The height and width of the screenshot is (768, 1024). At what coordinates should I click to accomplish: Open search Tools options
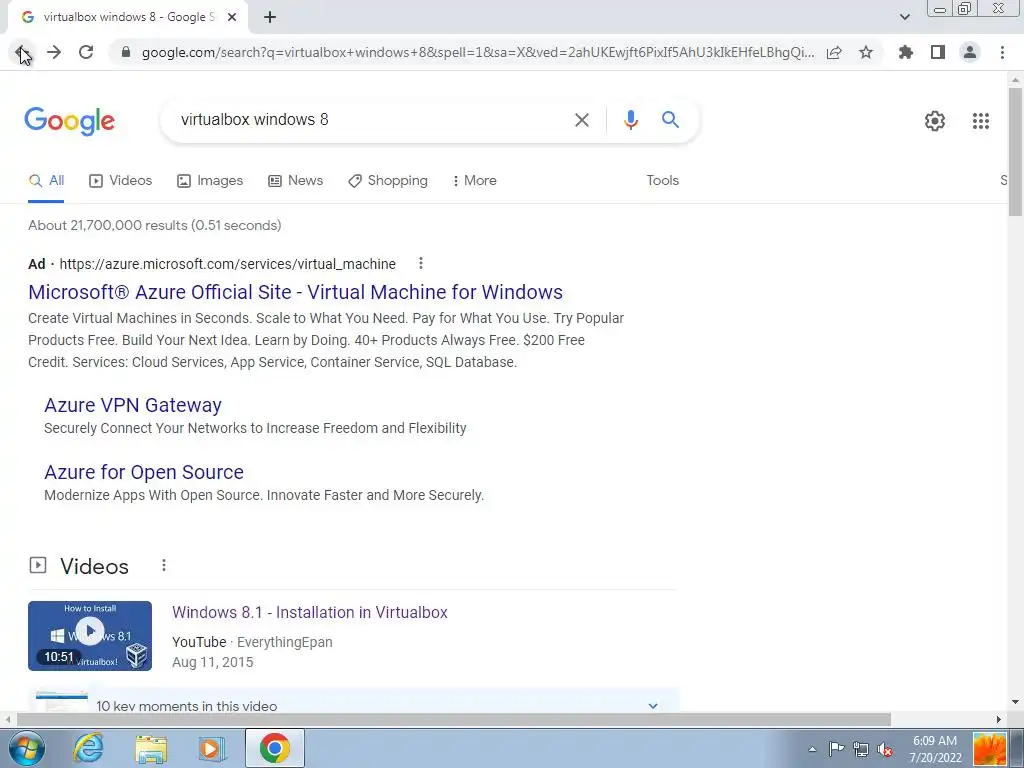click(662, 181)
